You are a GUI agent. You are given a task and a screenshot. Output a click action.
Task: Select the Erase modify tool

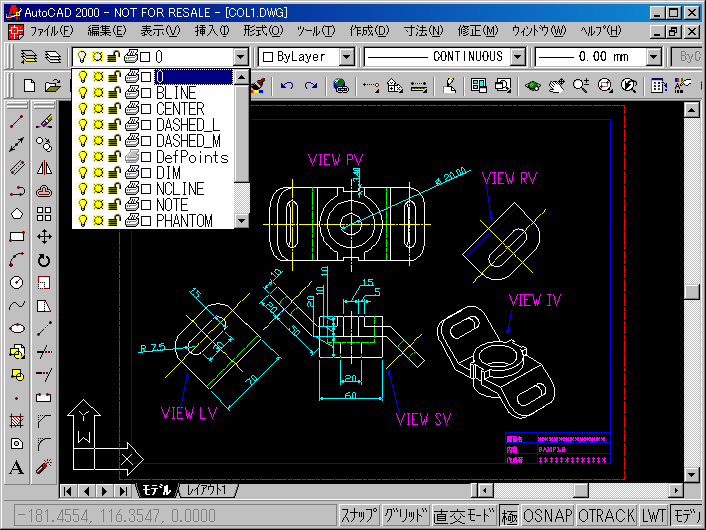(44, 122)
